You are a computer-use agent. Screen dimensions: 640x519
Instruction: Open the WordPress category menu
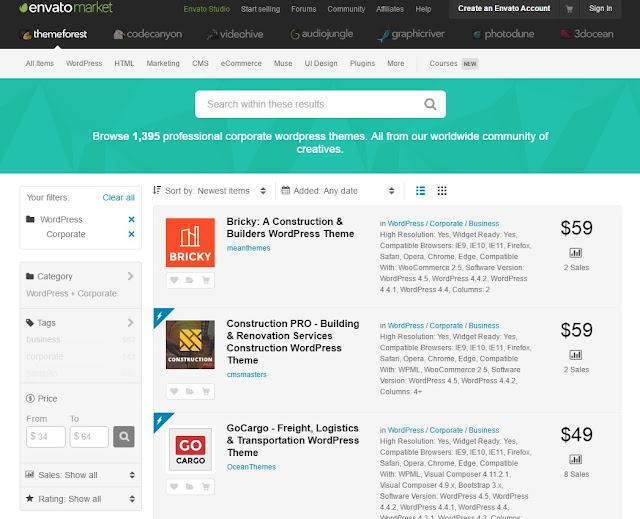84,64
